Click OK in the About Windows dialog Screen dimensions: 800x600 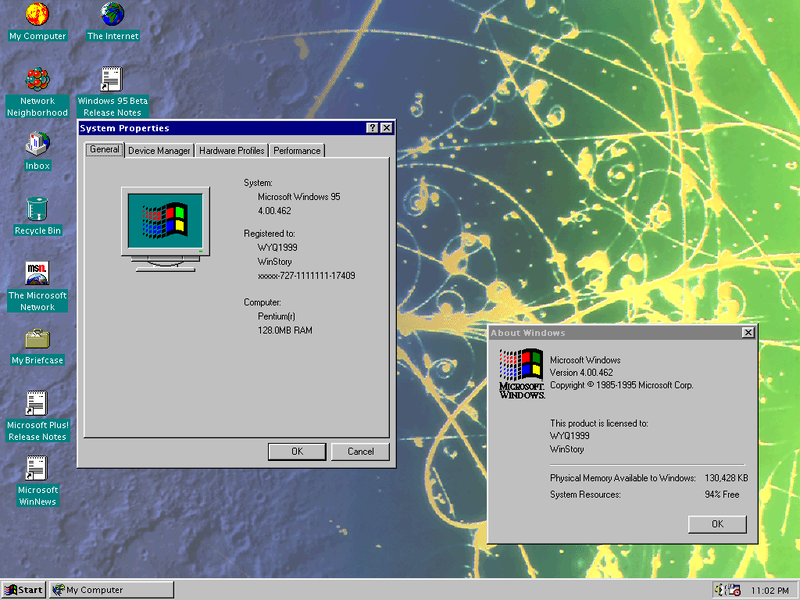(x=716, y=524)
